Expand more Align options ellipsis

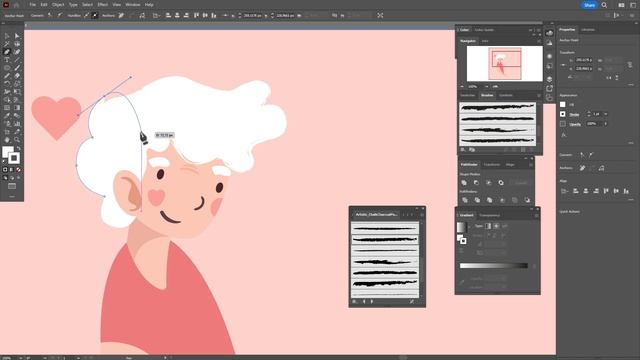point(631,200)
